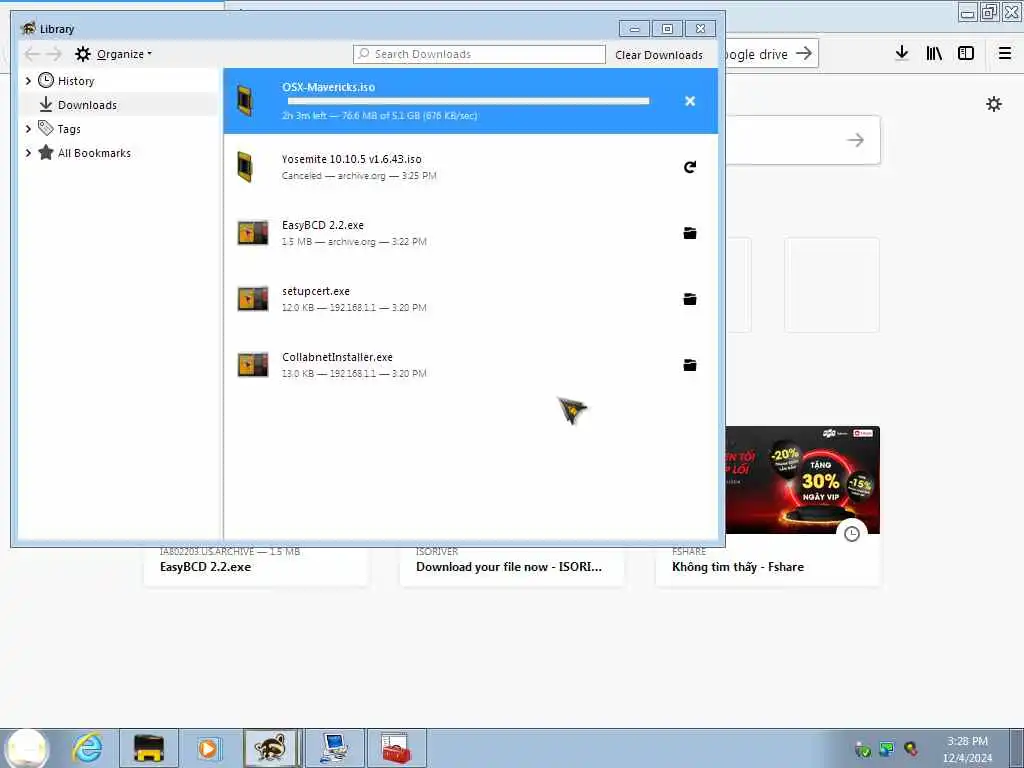Open containing folder for CollabnetInstaller.exe
The width and height of the screenshot is (1024, 768).
(690, 365)
